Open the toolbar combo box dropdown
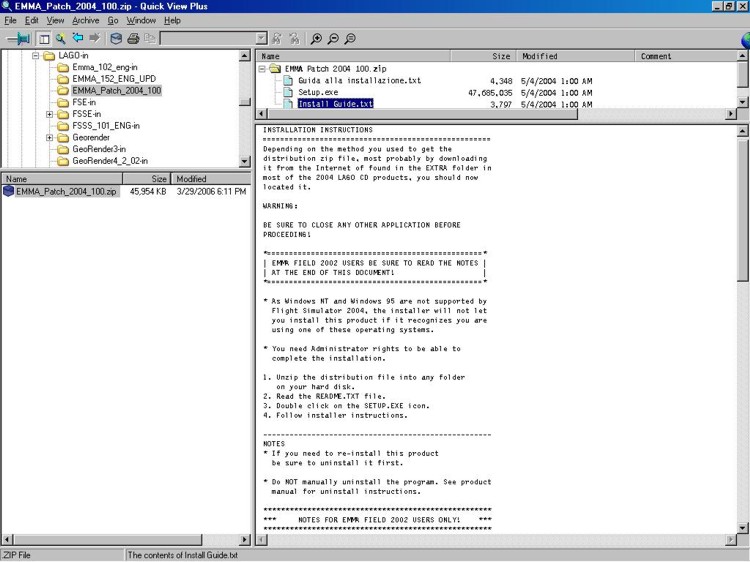Screen dimensions: 750x562 pyautogui.click(x=261, y=38)
